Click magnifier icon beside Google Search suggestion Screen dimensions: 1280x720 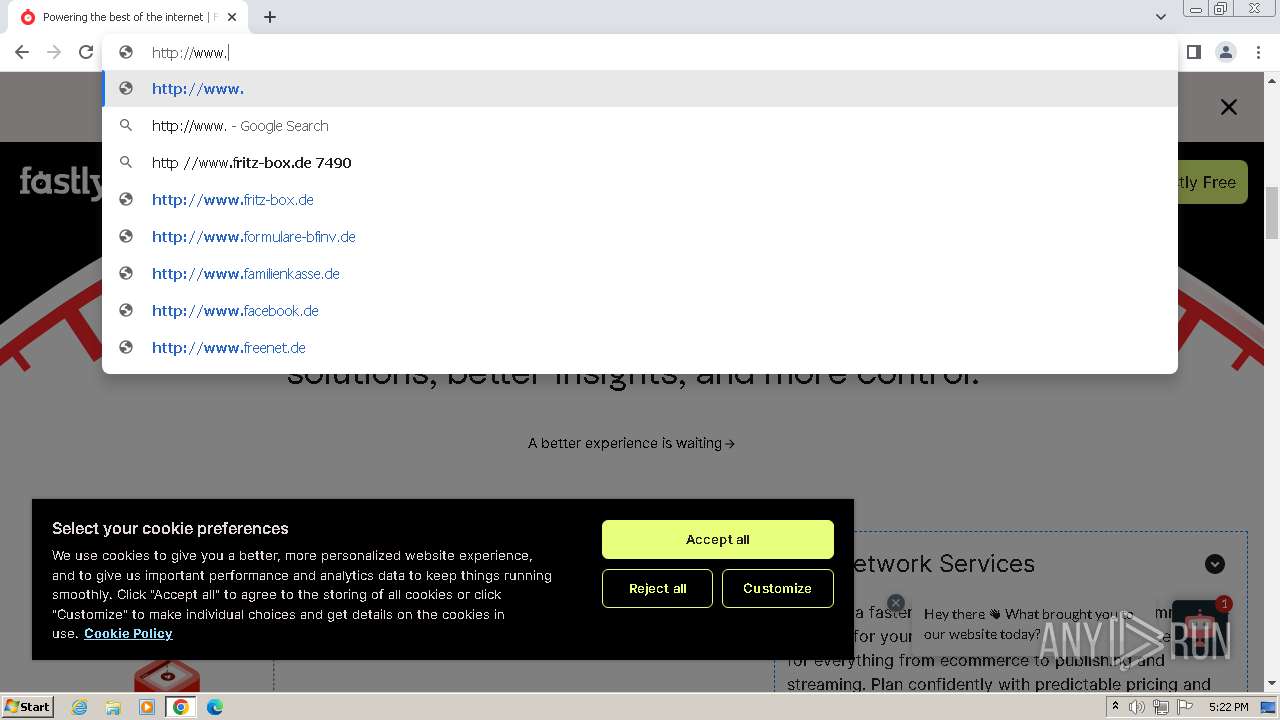point(126,126)
